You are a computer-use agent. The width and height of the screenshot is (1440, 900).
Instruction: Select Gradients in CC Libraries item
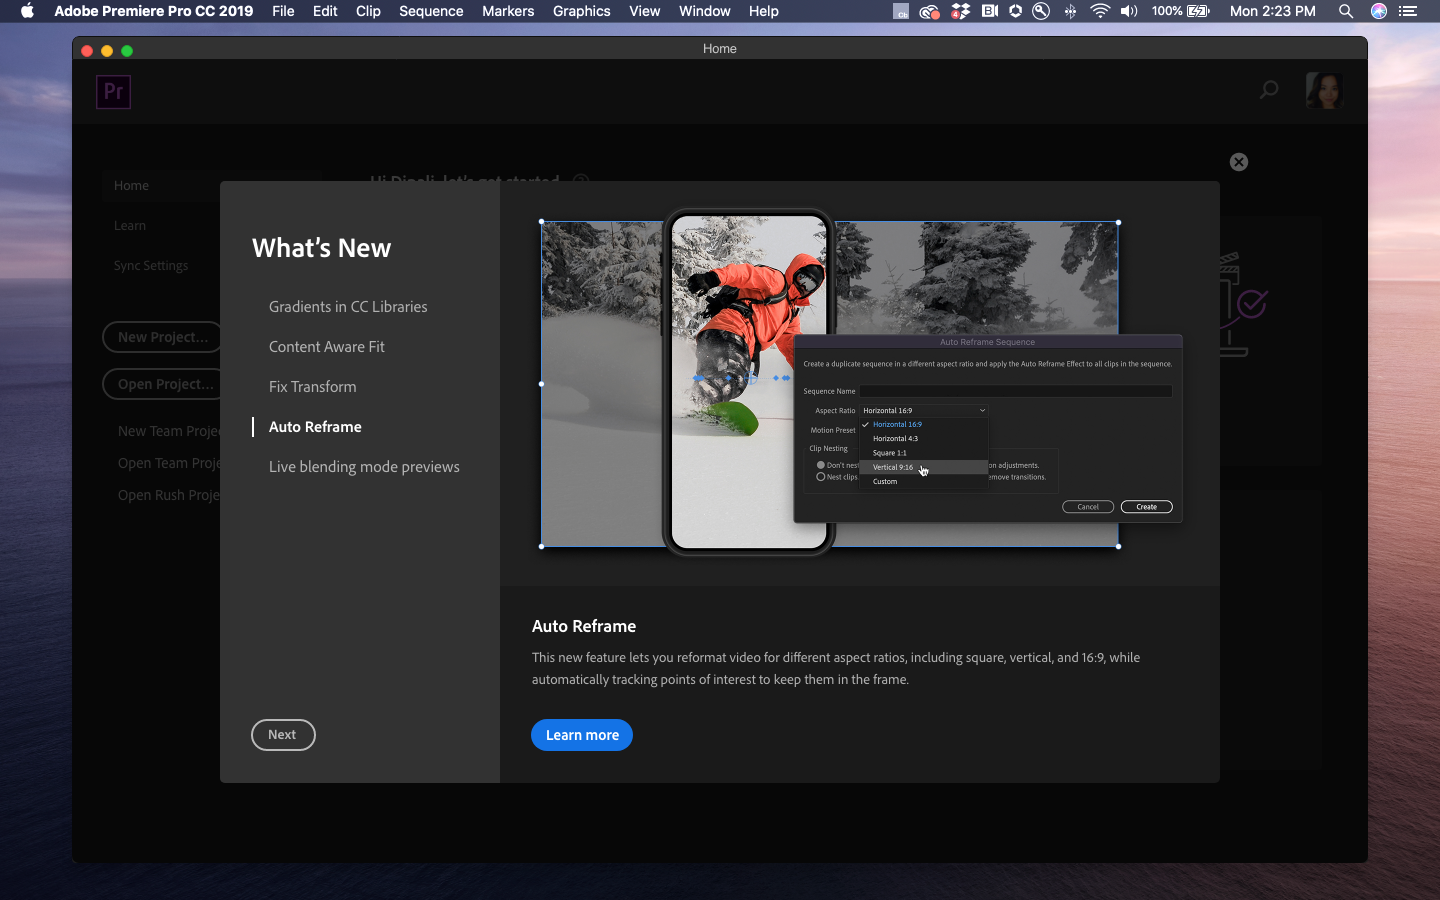[348, 307]
